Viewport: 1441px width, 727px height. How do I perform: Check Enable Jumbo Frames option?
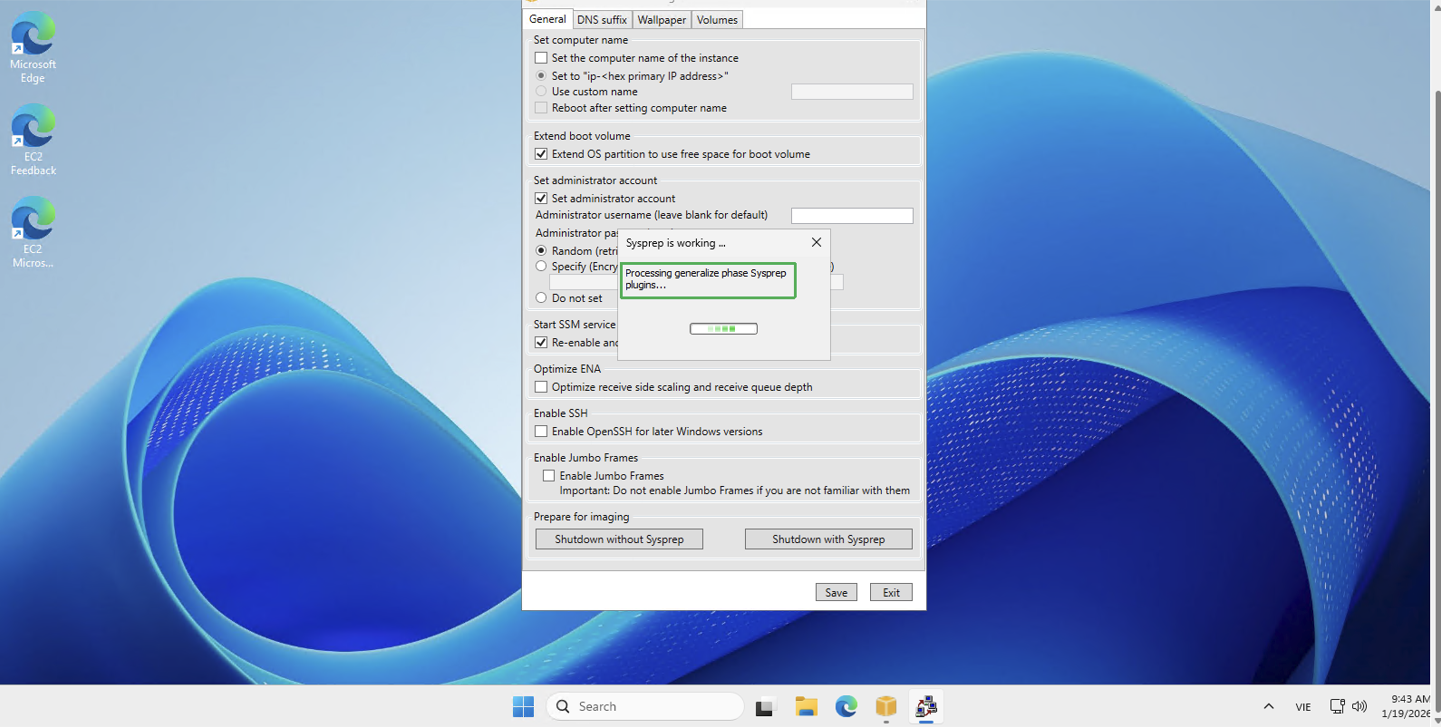(x=549, y=476)
